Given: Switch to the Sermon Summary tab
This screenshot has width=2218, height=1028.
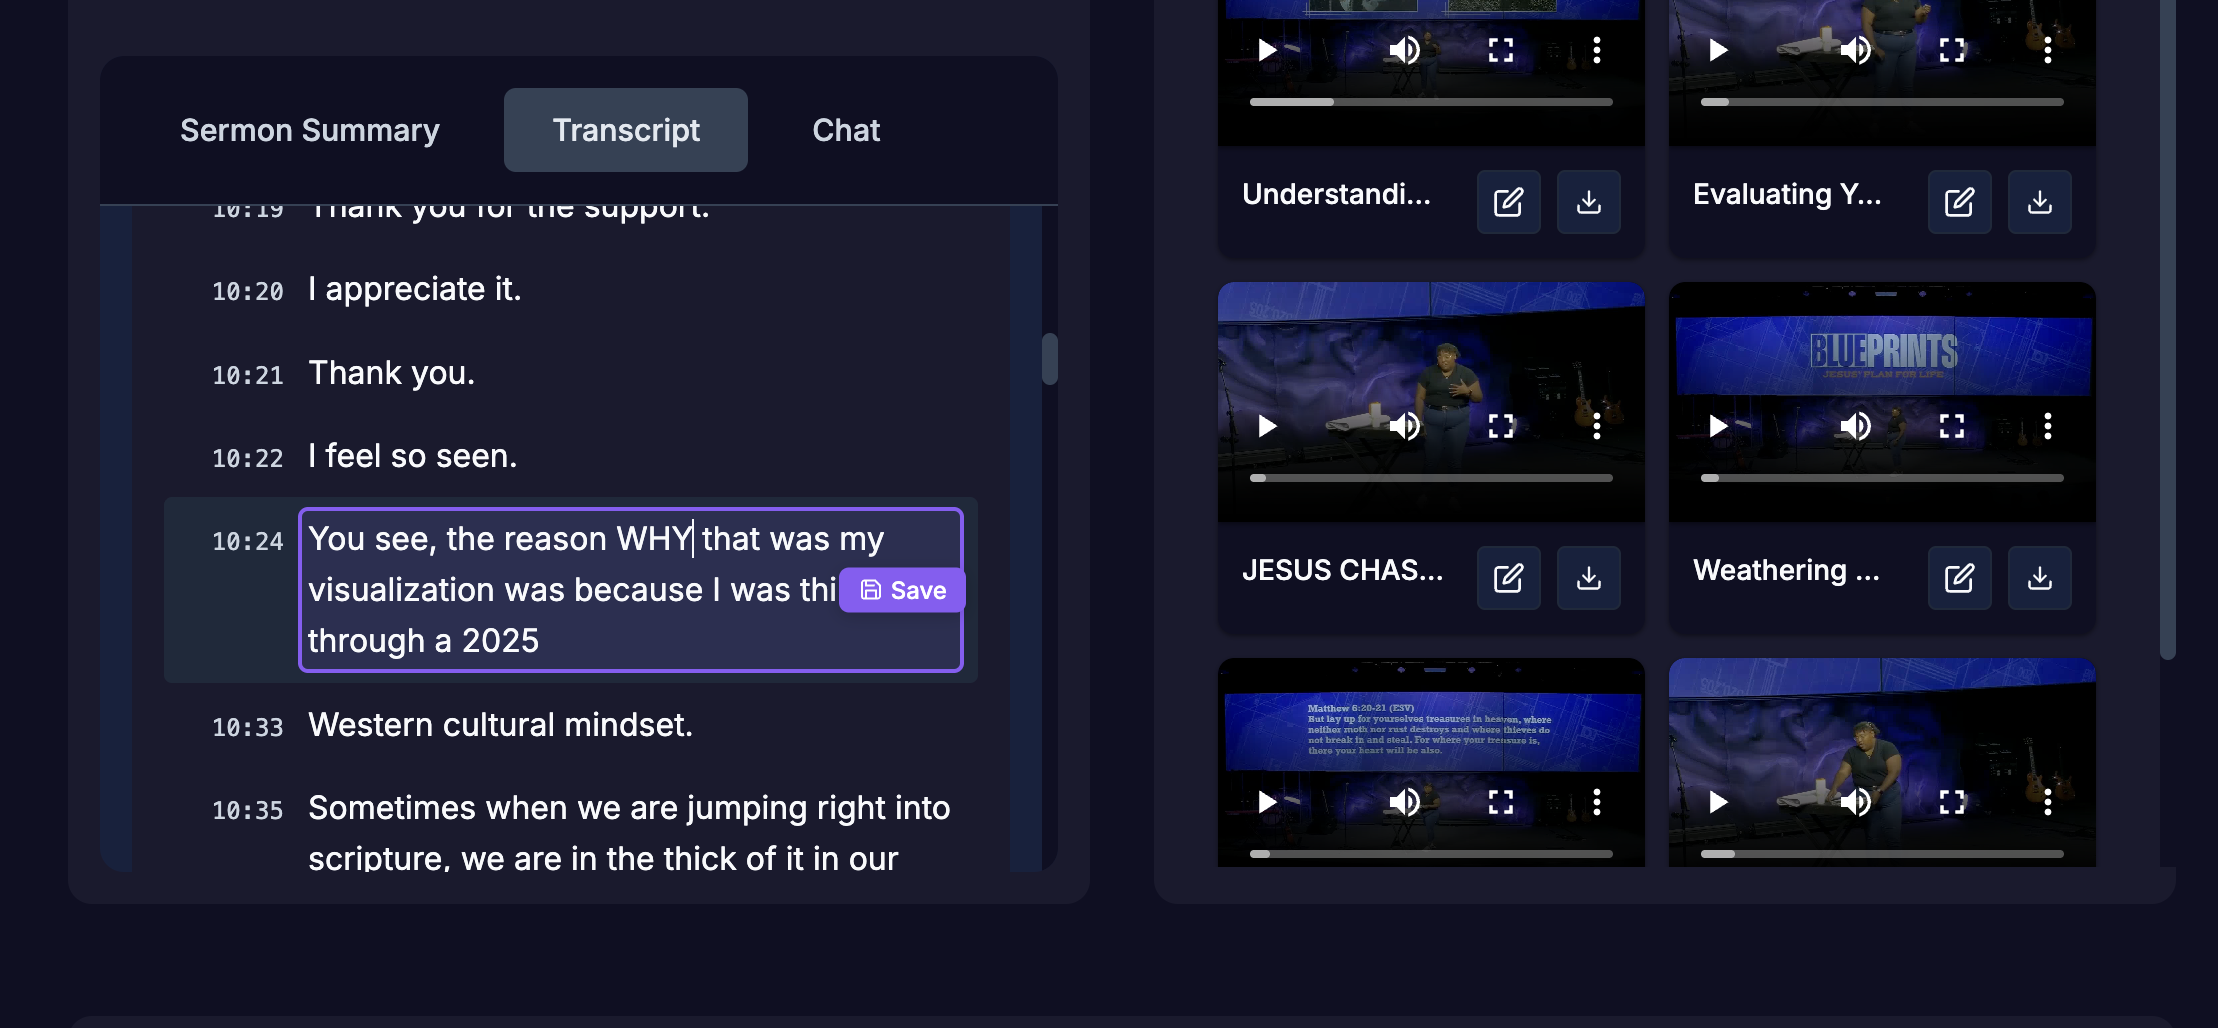Looking at the screenshot, I should point(309,130).
